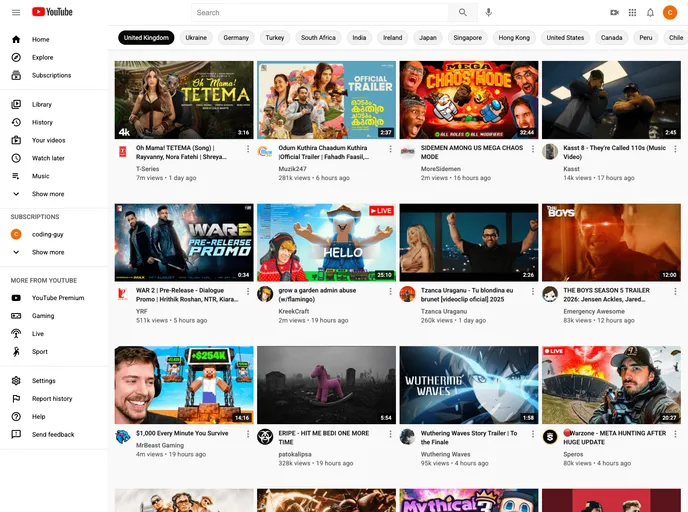Click into the Search input field
The image size is (688, 512).
320,13
